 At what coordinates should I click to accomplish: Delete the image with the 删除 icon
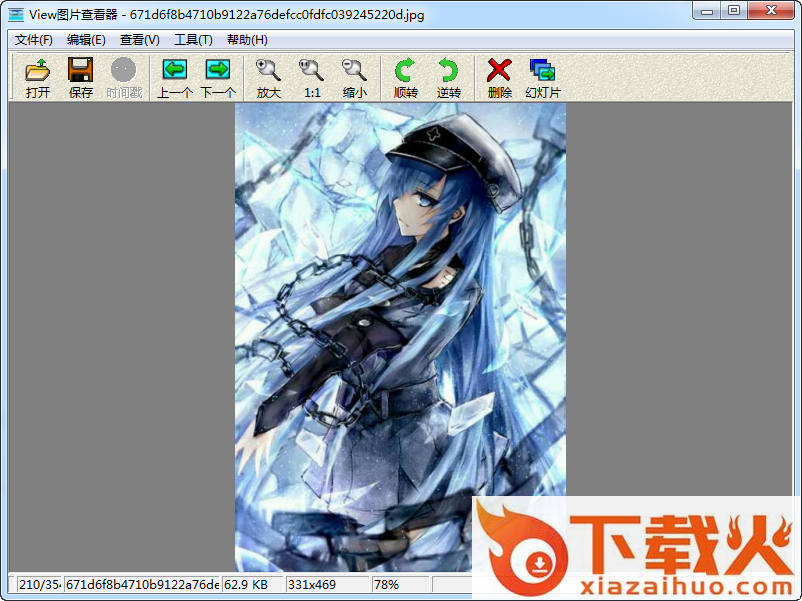[x=499, y=70]
